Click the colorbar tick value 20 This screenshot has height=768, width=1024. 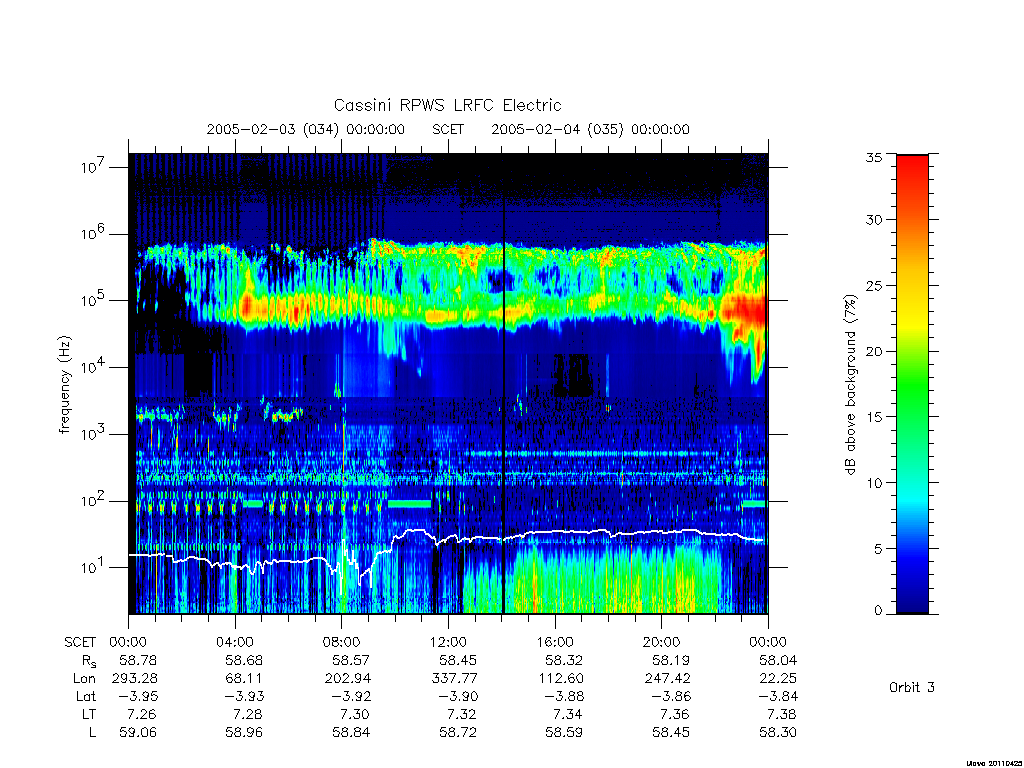873,351
